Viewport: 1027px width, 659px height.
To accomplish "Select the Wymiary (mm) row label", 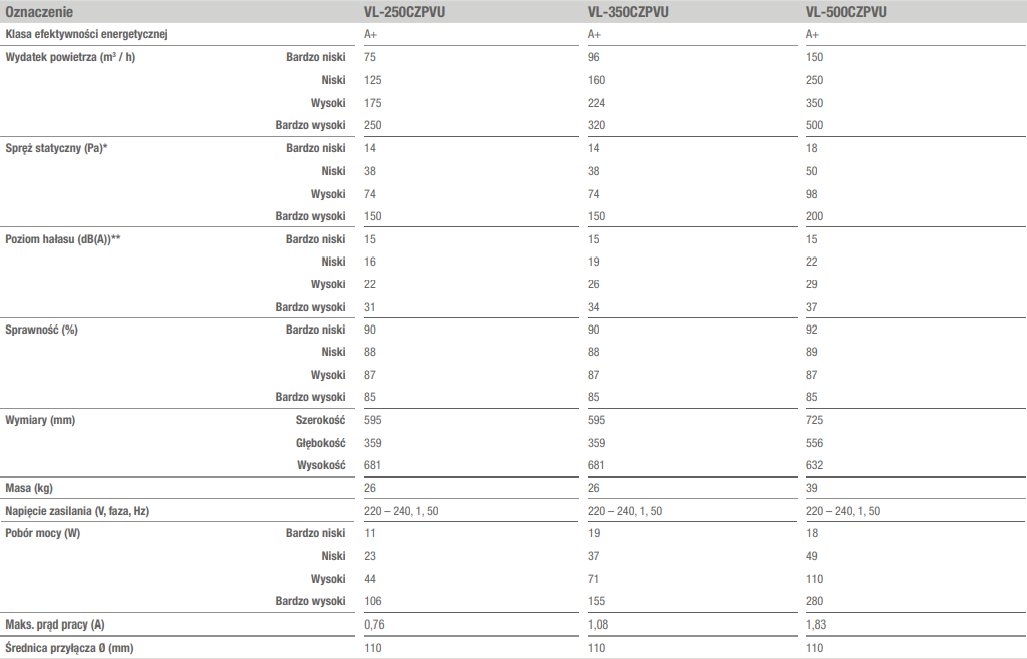I will pos(40,420).
